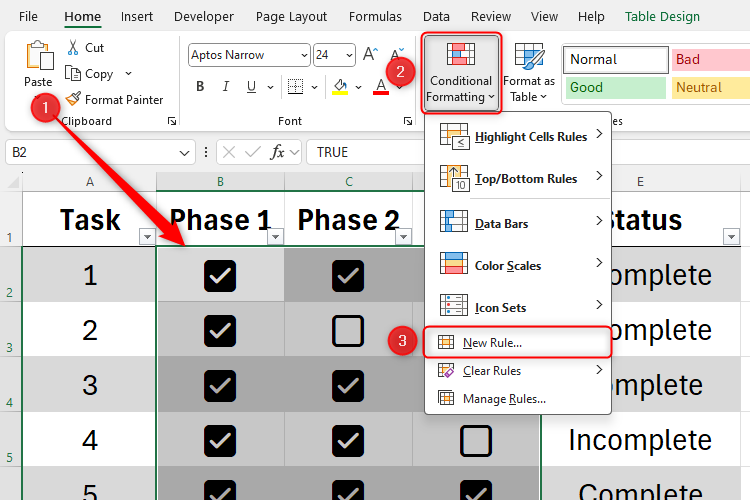Confirm formula entry checkmark icon
The height and width of the screenshot is (500, 750).
[x=252, y=152]
